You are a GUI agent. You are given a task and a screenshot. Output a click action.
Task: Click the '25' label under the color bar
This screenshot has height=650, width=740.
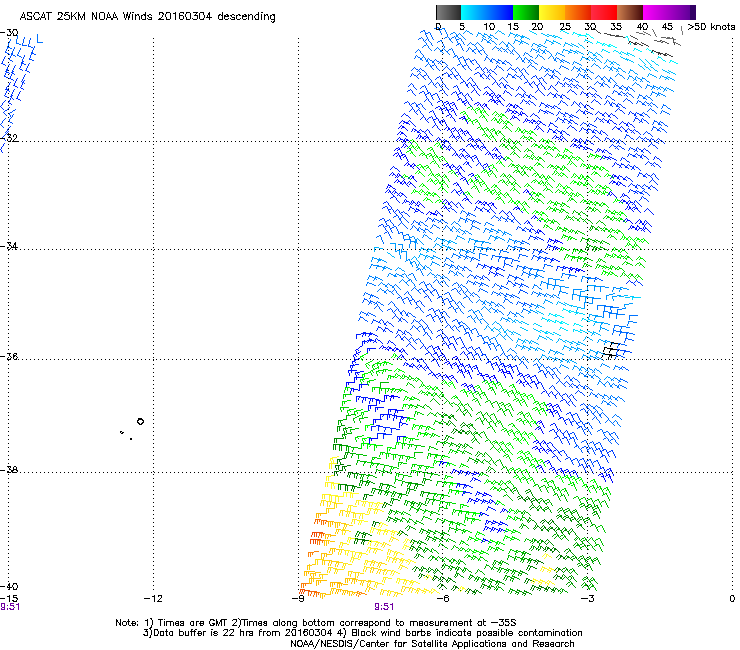tap(565, 26)
